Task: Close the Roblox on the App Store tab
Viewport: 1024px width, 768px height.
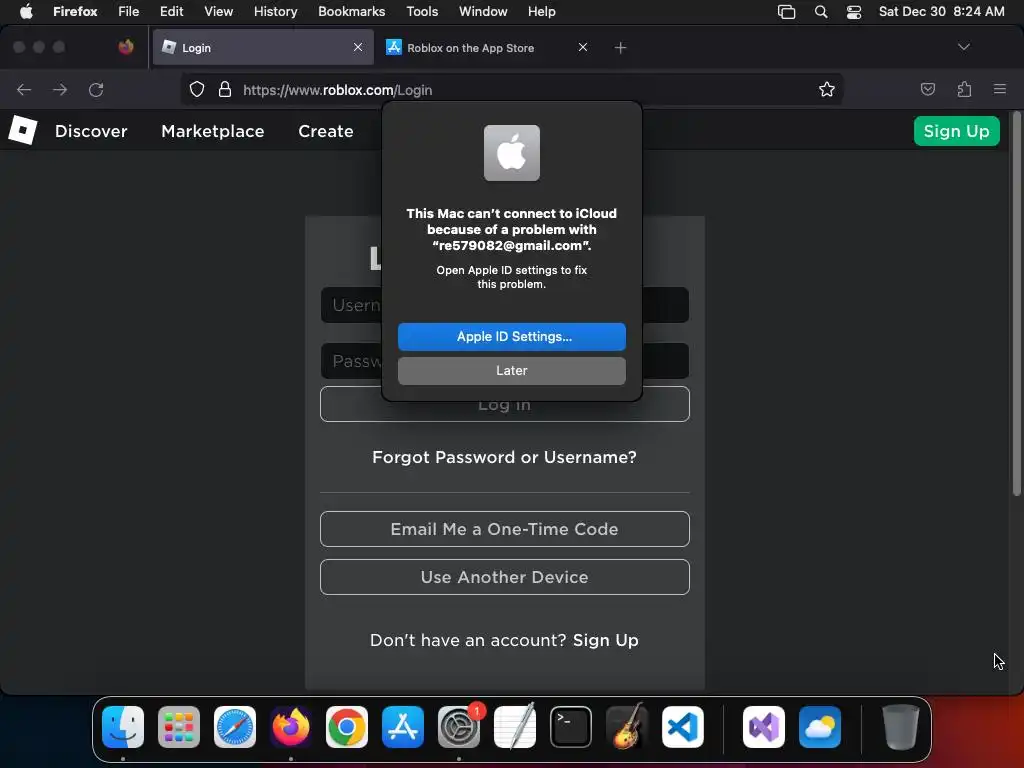Action: (x=583, y=47)
